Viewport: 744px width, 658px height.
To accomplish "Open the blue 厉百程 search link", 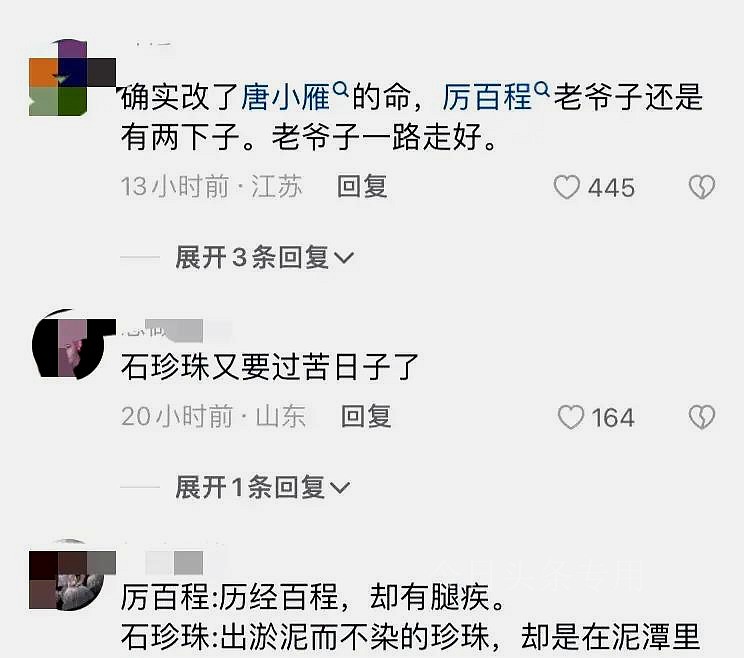I will coord(487,97).
